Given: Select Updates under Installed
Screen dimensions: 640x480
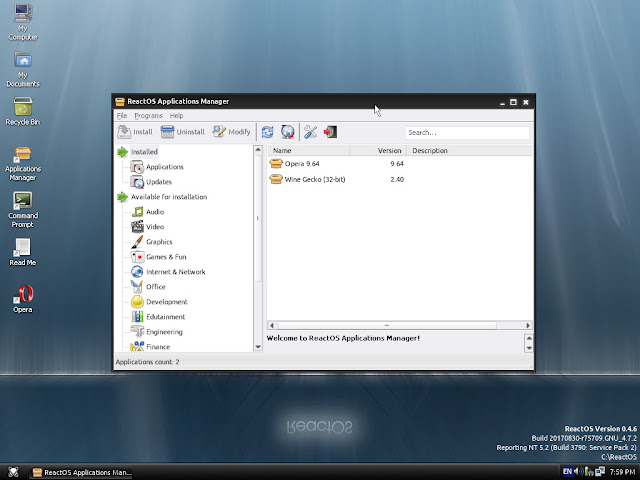Looking at the screenshot, I should pos(159,182).
